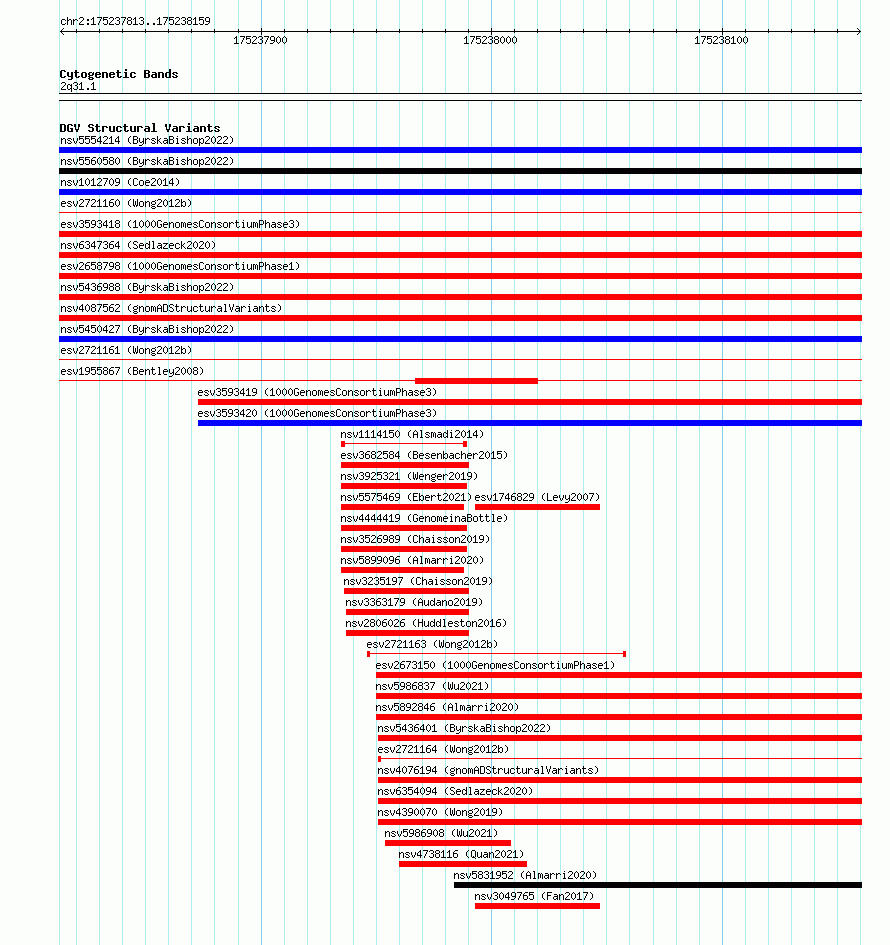This screenshot has height=945, width=890.
Task: Click esv2721161 (Wong2012b) label
Action: (x=126, y=350)
